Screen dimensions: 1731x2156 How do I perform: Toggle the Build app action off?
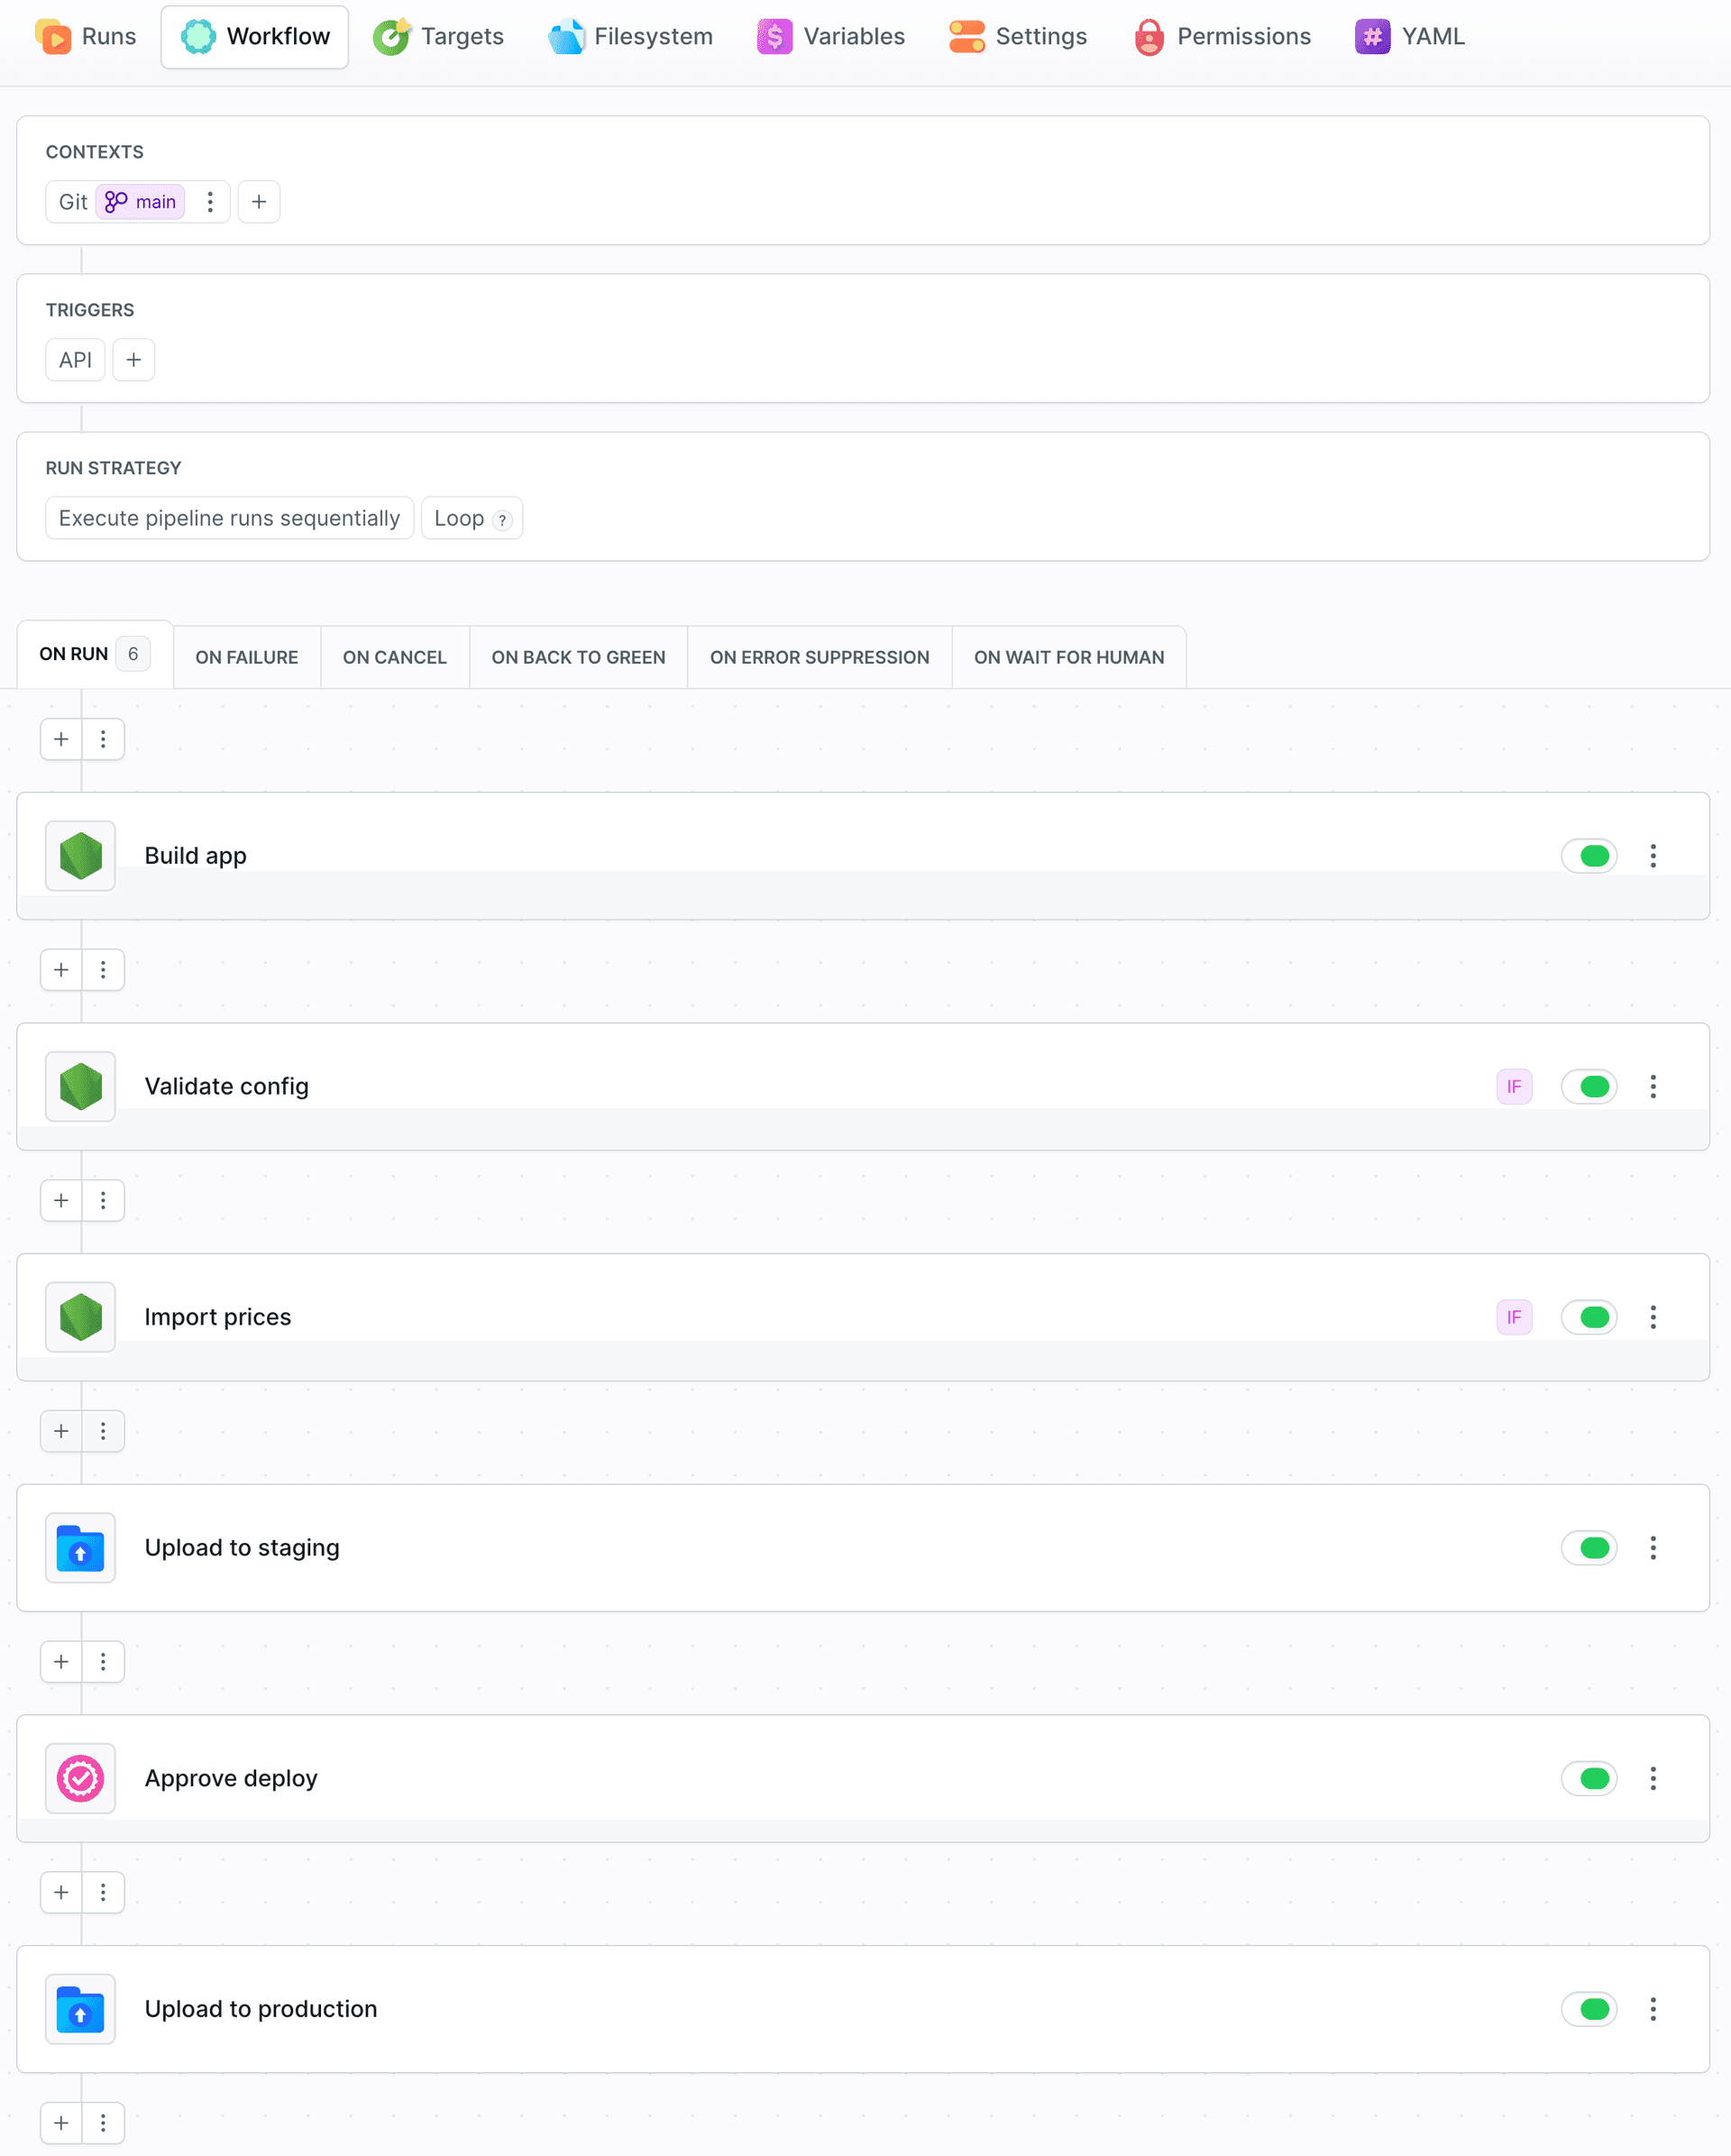(1590, 856)
